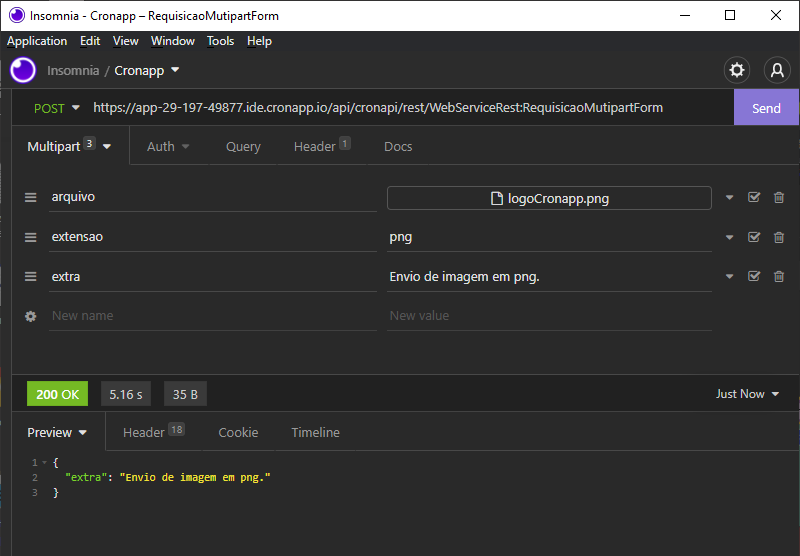The width and height of the screenshot is (800, 556).
Task: Send the request with the Send button
Action: coord(766,108)
